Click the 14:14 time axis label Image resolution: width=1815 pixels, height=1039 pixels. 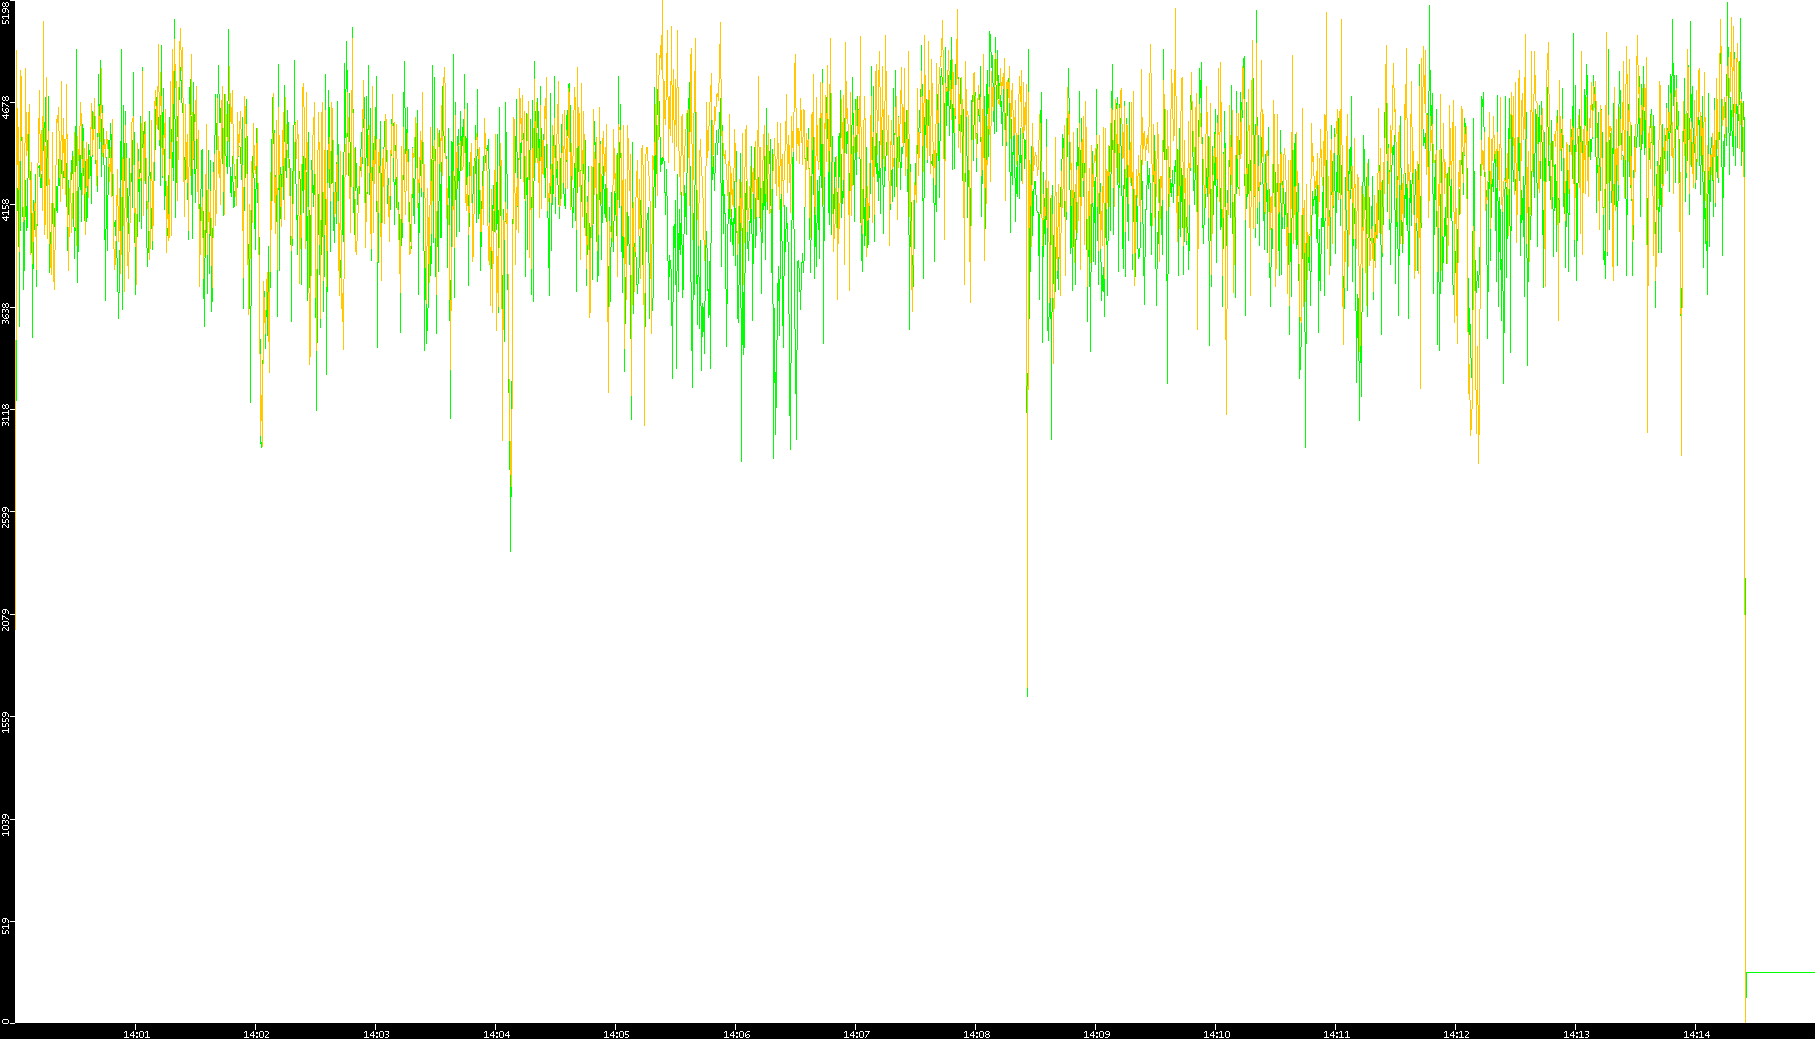[1696, 1033]
